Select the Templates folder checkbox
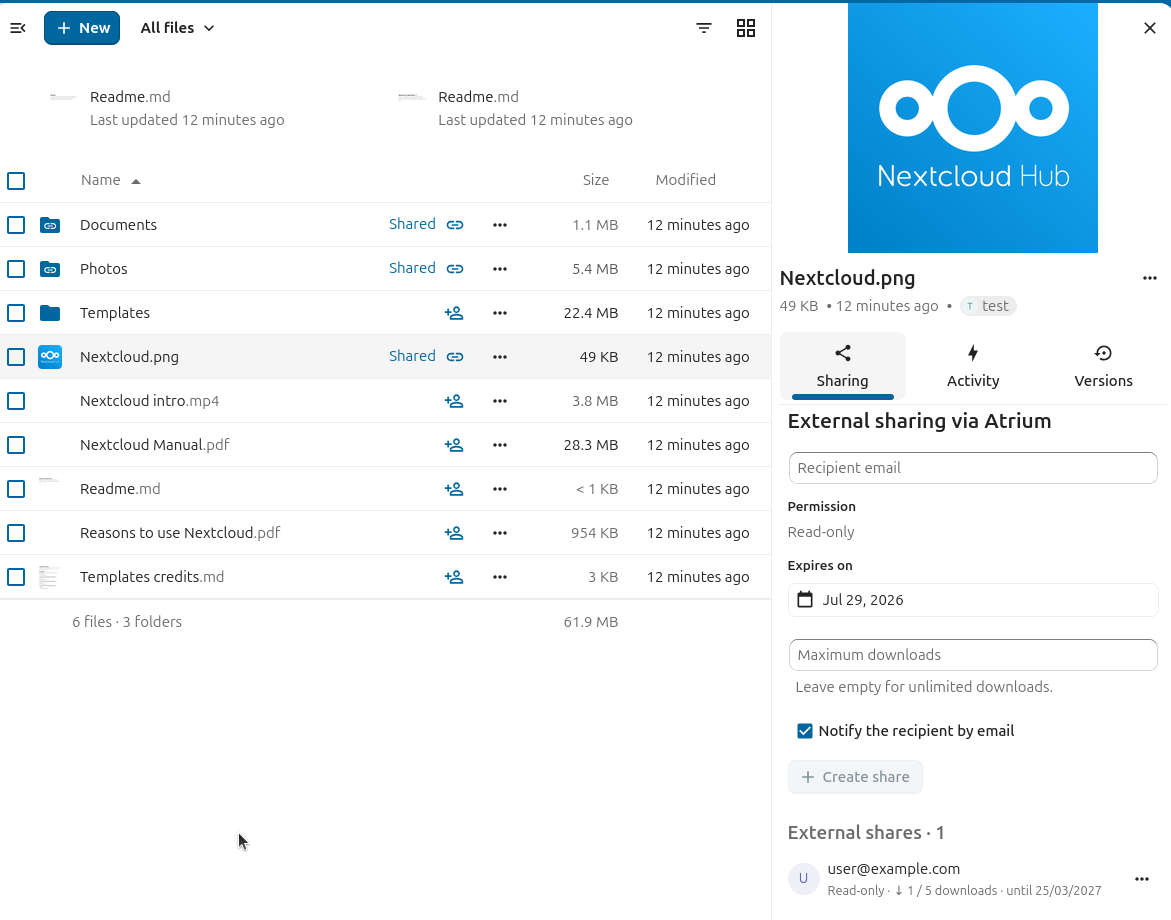This screenshot has height=920, width=1171. (16, 313)
